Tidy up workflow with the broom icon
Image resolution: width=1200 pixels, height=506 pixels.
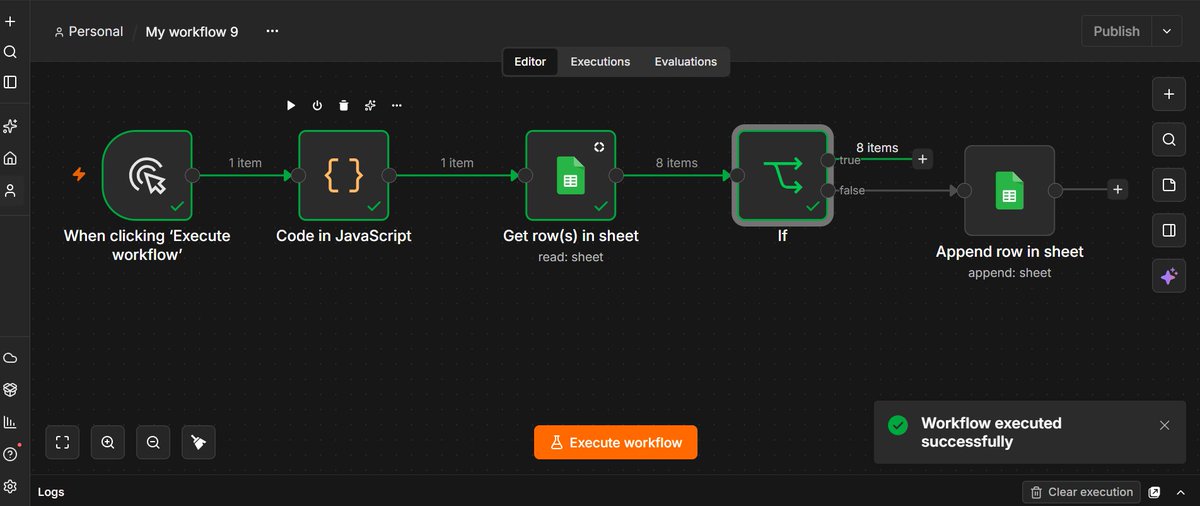tap(199, 442)
